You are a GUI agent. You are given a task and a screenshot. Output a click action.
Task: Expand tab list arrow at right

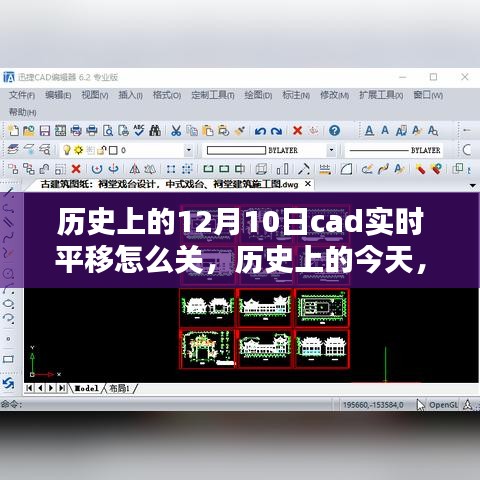point(472,185)
